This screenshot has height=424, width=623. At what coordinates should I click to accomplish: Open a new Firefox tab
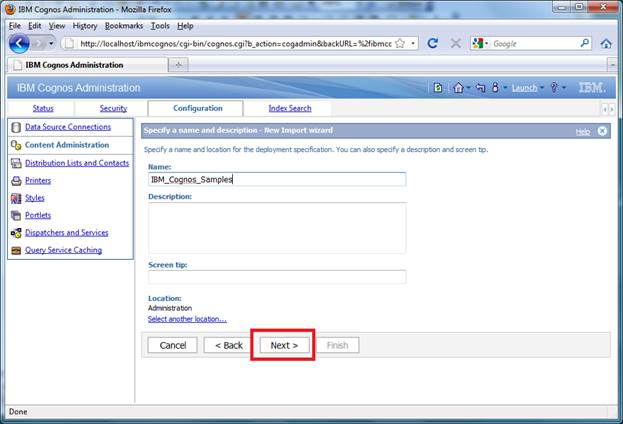[178, 65]
